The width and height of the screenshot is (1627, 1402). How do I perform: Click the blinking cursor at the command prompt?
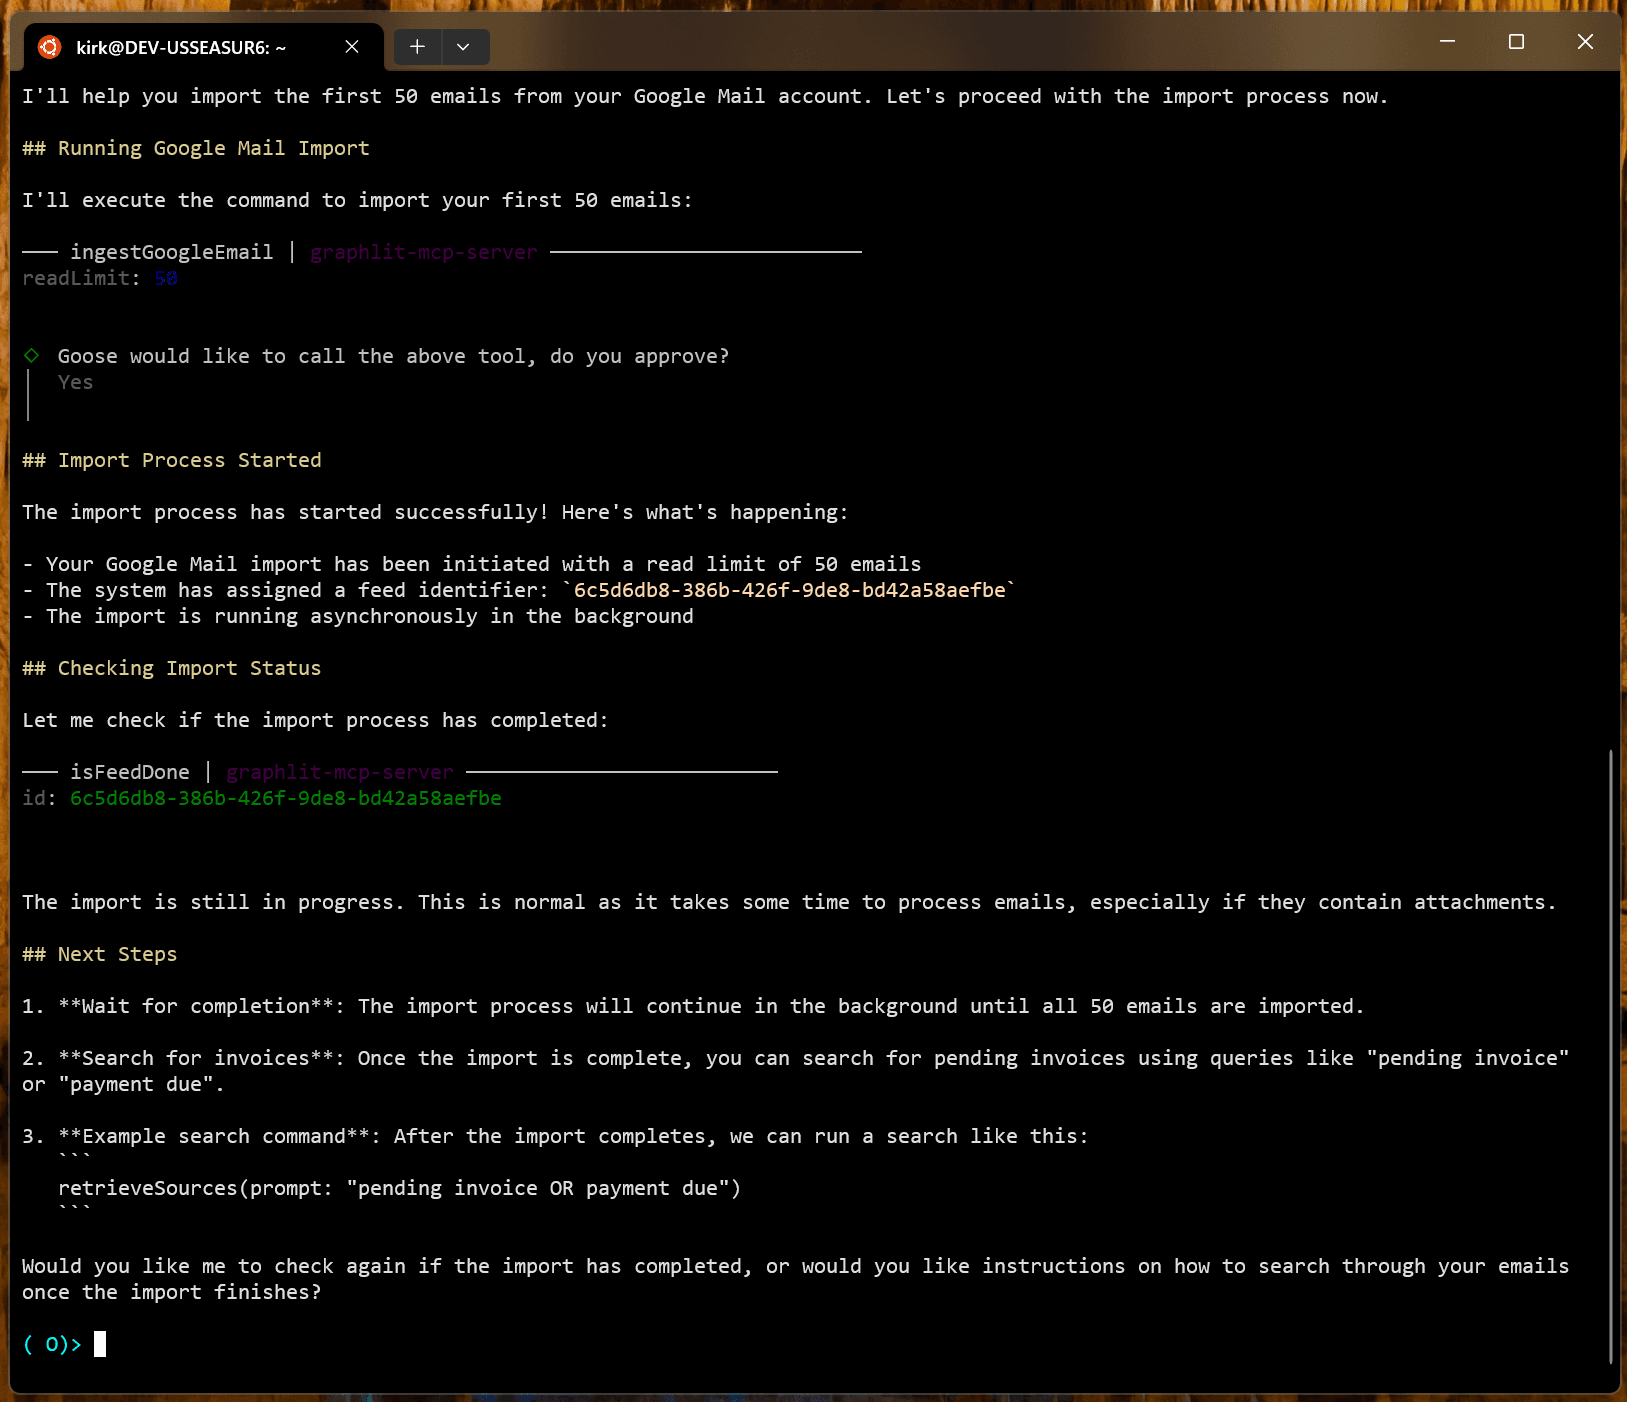[x=100, y=1344]
